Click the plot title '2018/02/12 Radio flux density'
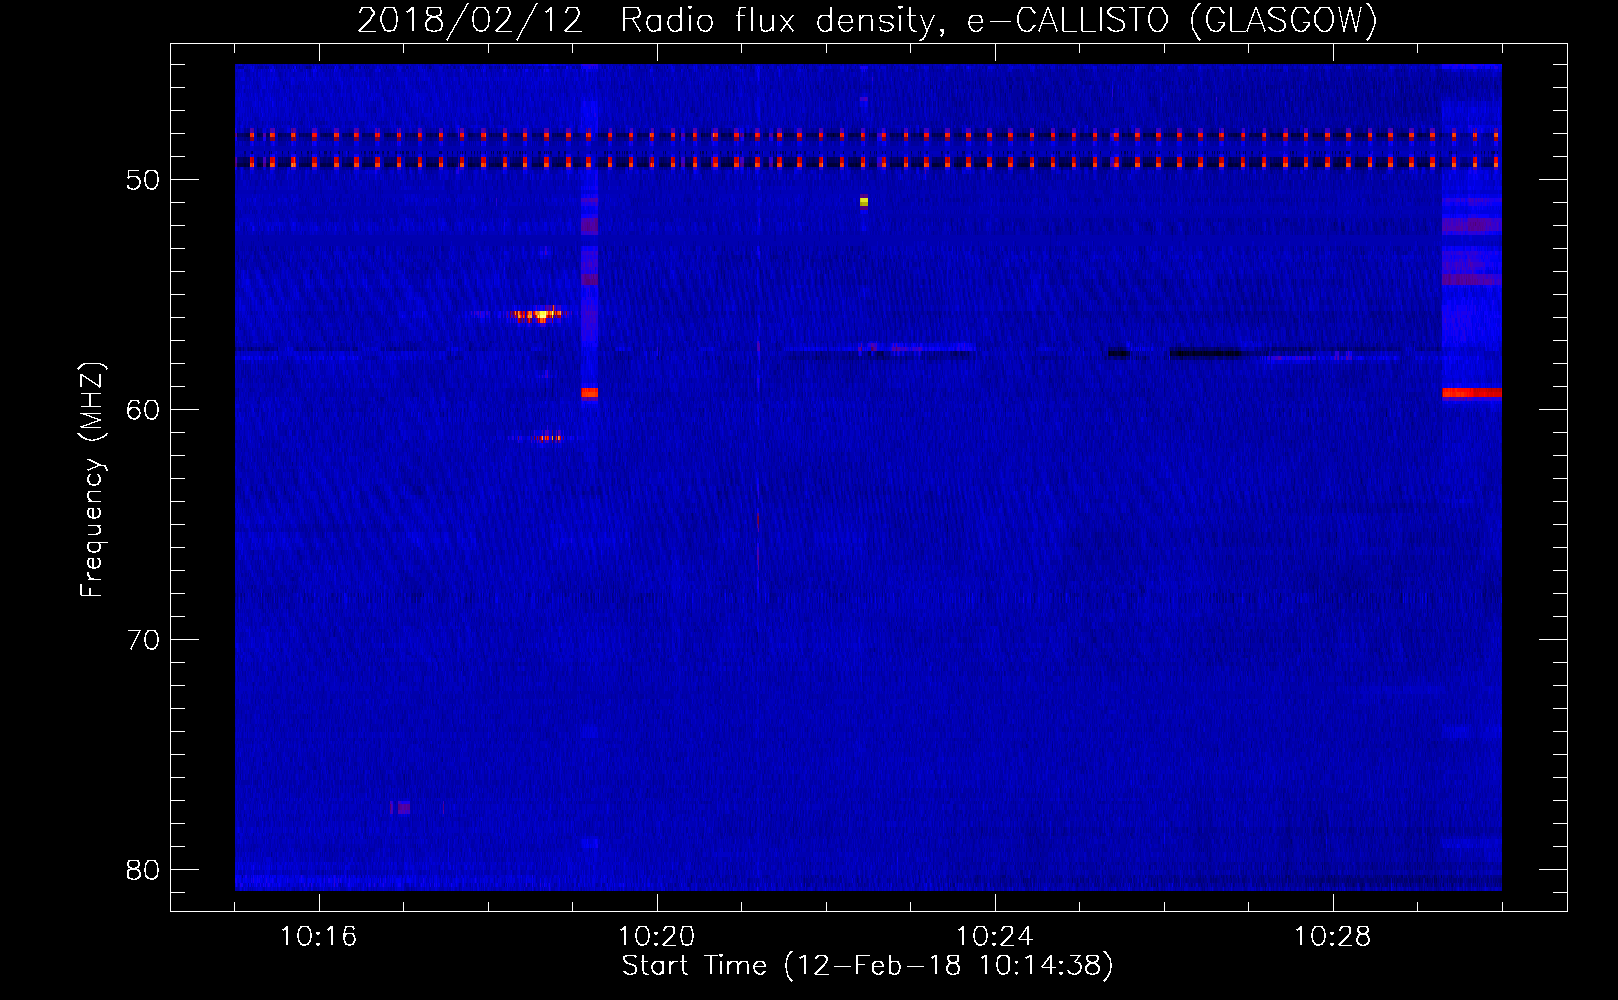 (x=867, y=20)
